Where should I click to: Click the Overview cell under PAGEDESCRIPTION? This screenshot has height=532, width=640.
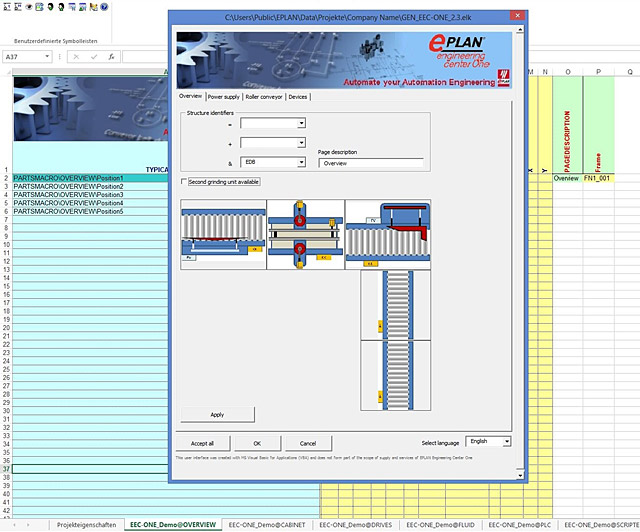[x=567, y=178]
